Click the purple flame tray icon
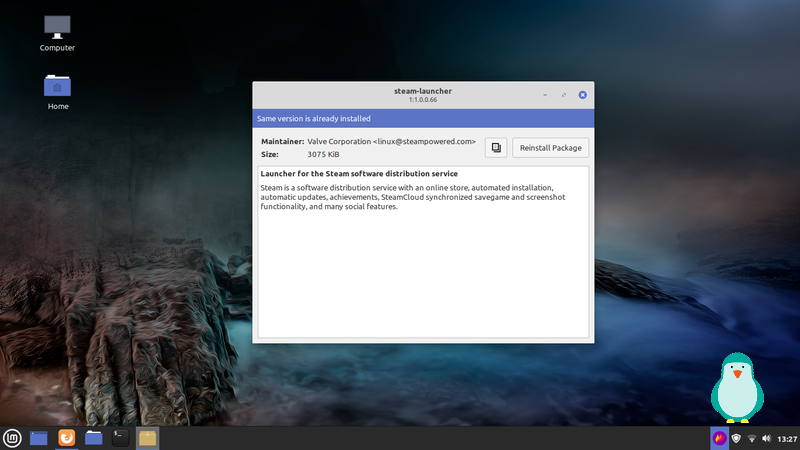The image size is (800, 450). [x=719, y=438]
